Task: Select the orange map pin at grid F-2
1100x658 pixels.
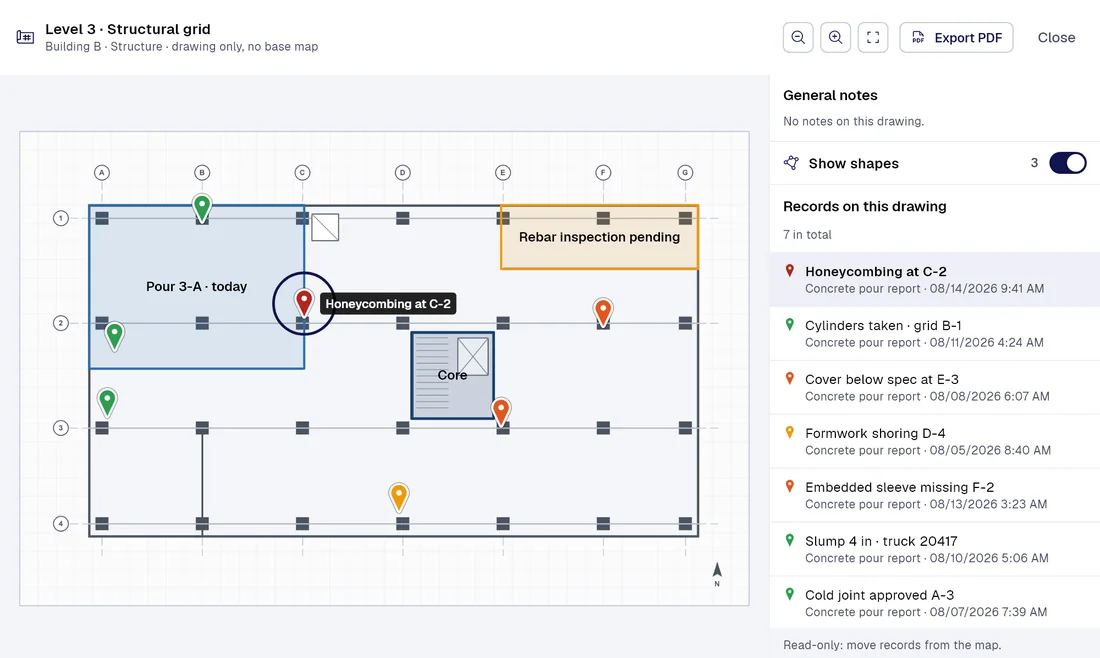Action: 603,312
